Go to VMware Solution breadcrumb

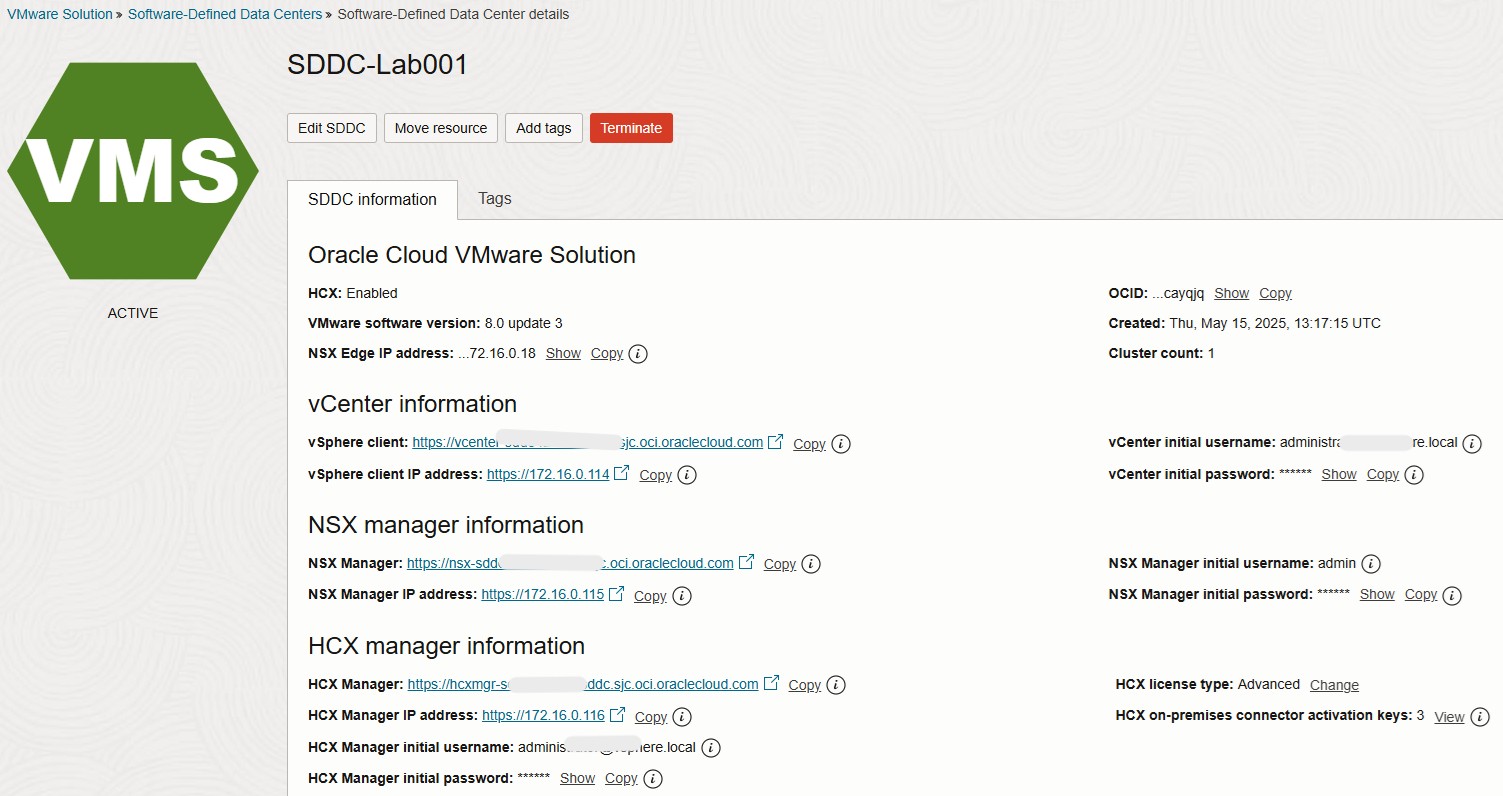[60, 14]
